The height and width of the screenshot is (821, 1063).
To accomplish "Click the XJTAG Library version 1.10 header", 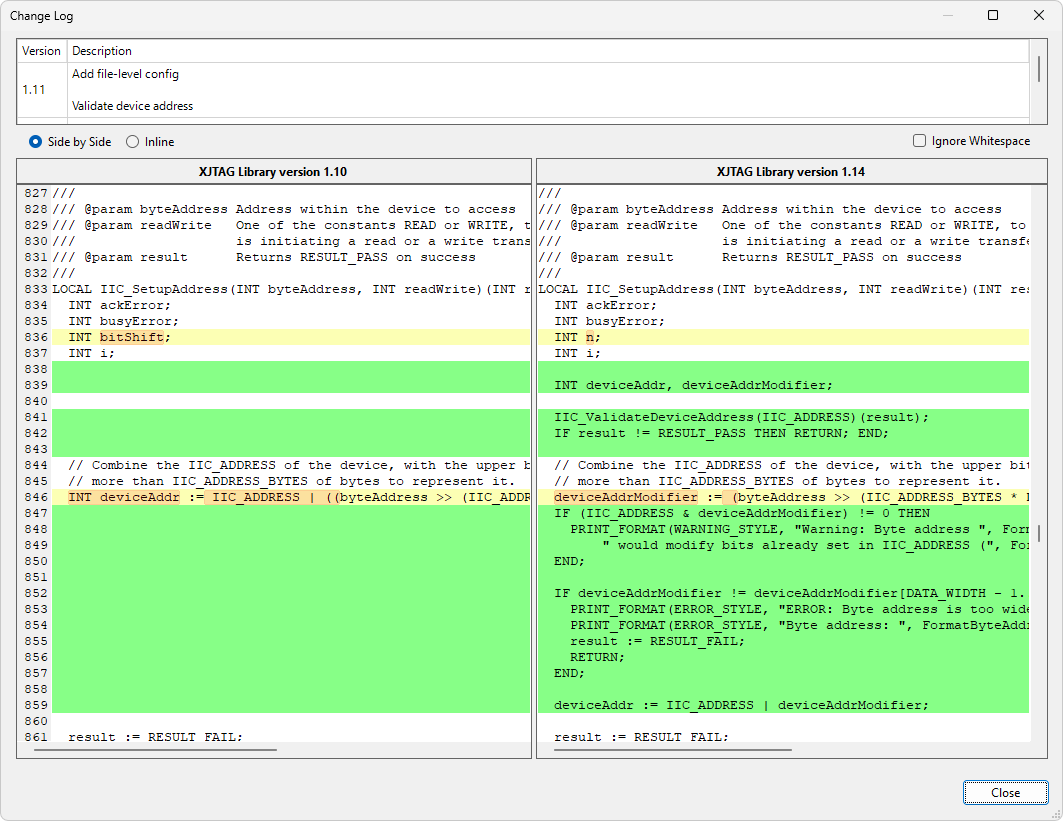I will coord(274,171).
